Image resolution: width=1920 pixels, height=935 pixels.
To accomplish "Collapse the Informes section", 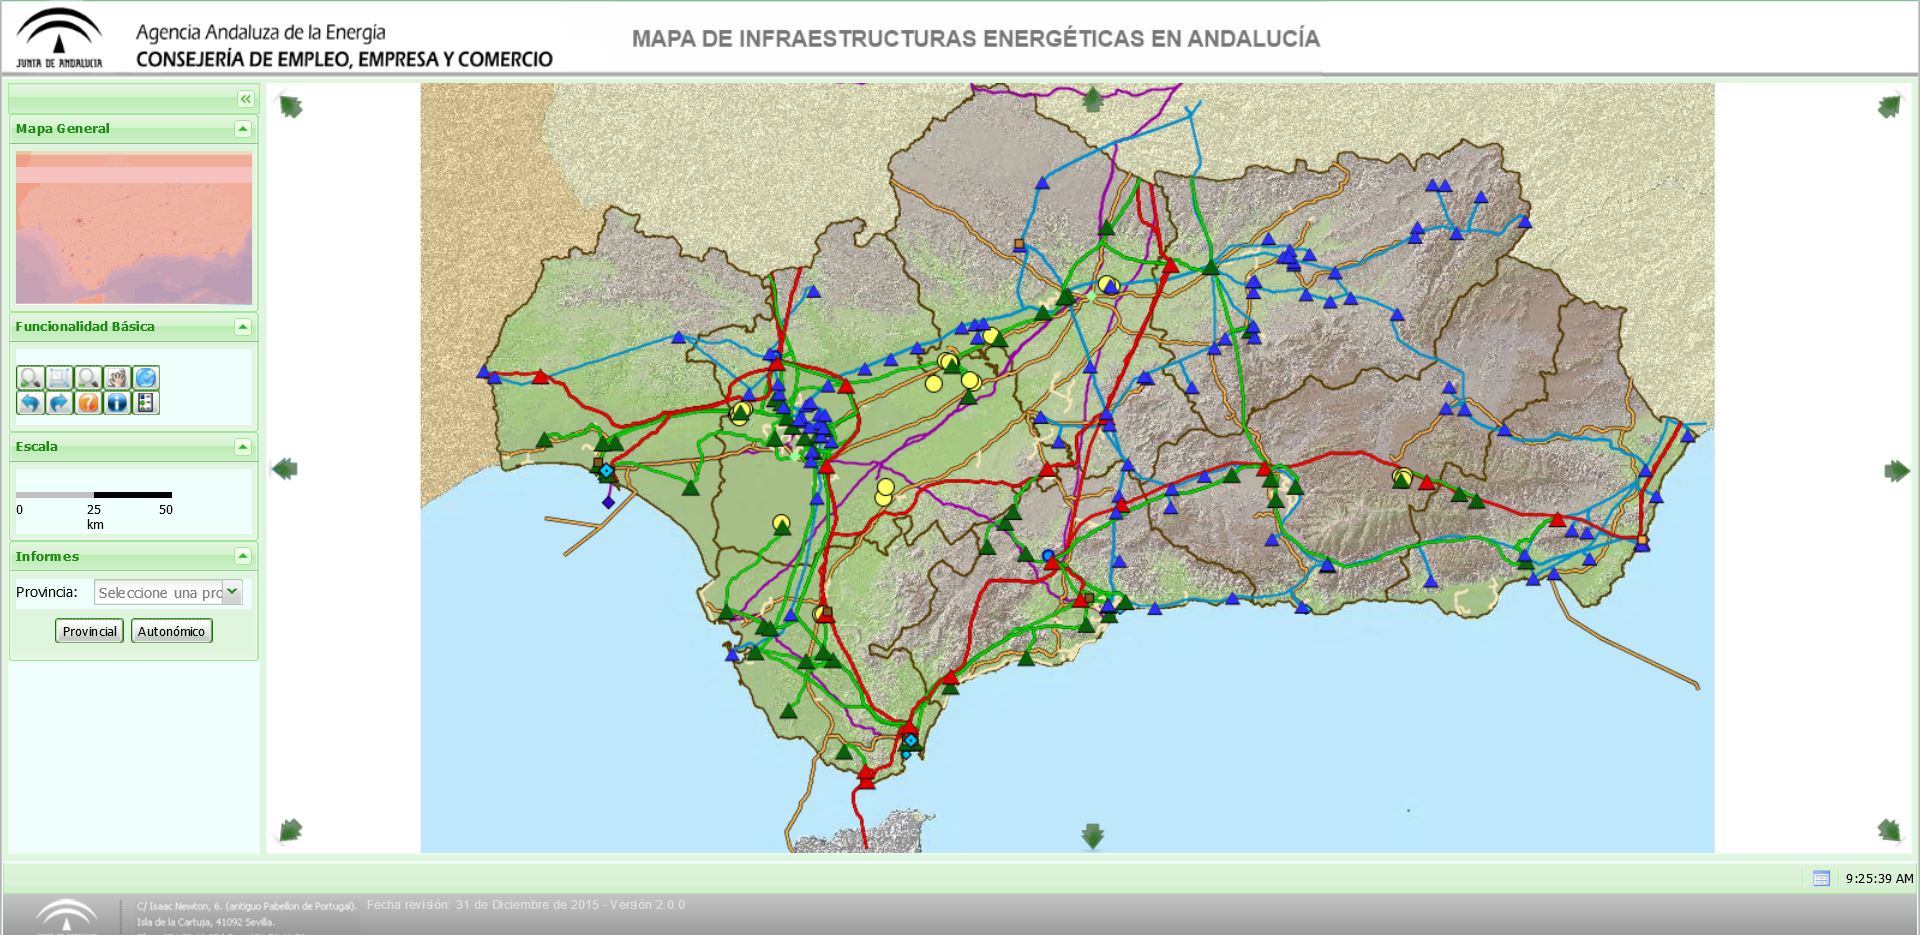I will point(242,556).
